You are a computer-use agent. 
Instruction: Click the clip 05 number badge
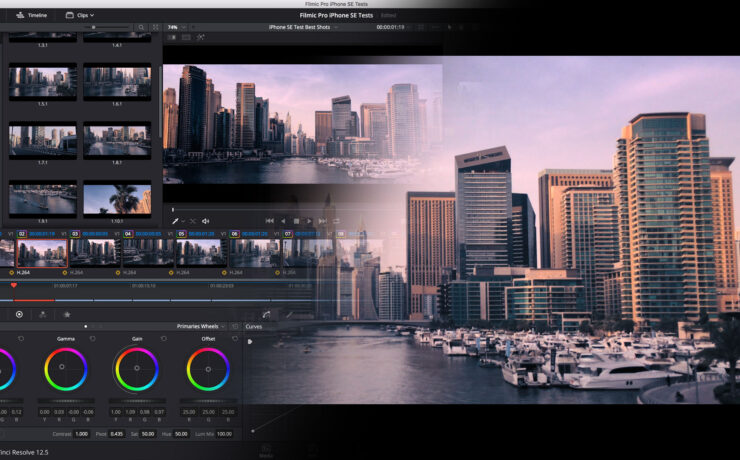[x=181, y=234]
